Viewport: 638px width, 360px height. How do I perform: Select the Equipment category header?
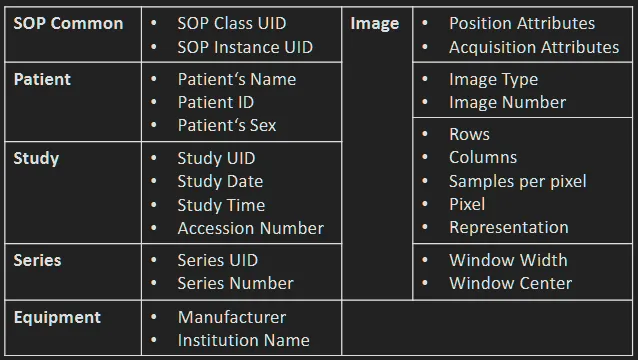coord(57,318)
